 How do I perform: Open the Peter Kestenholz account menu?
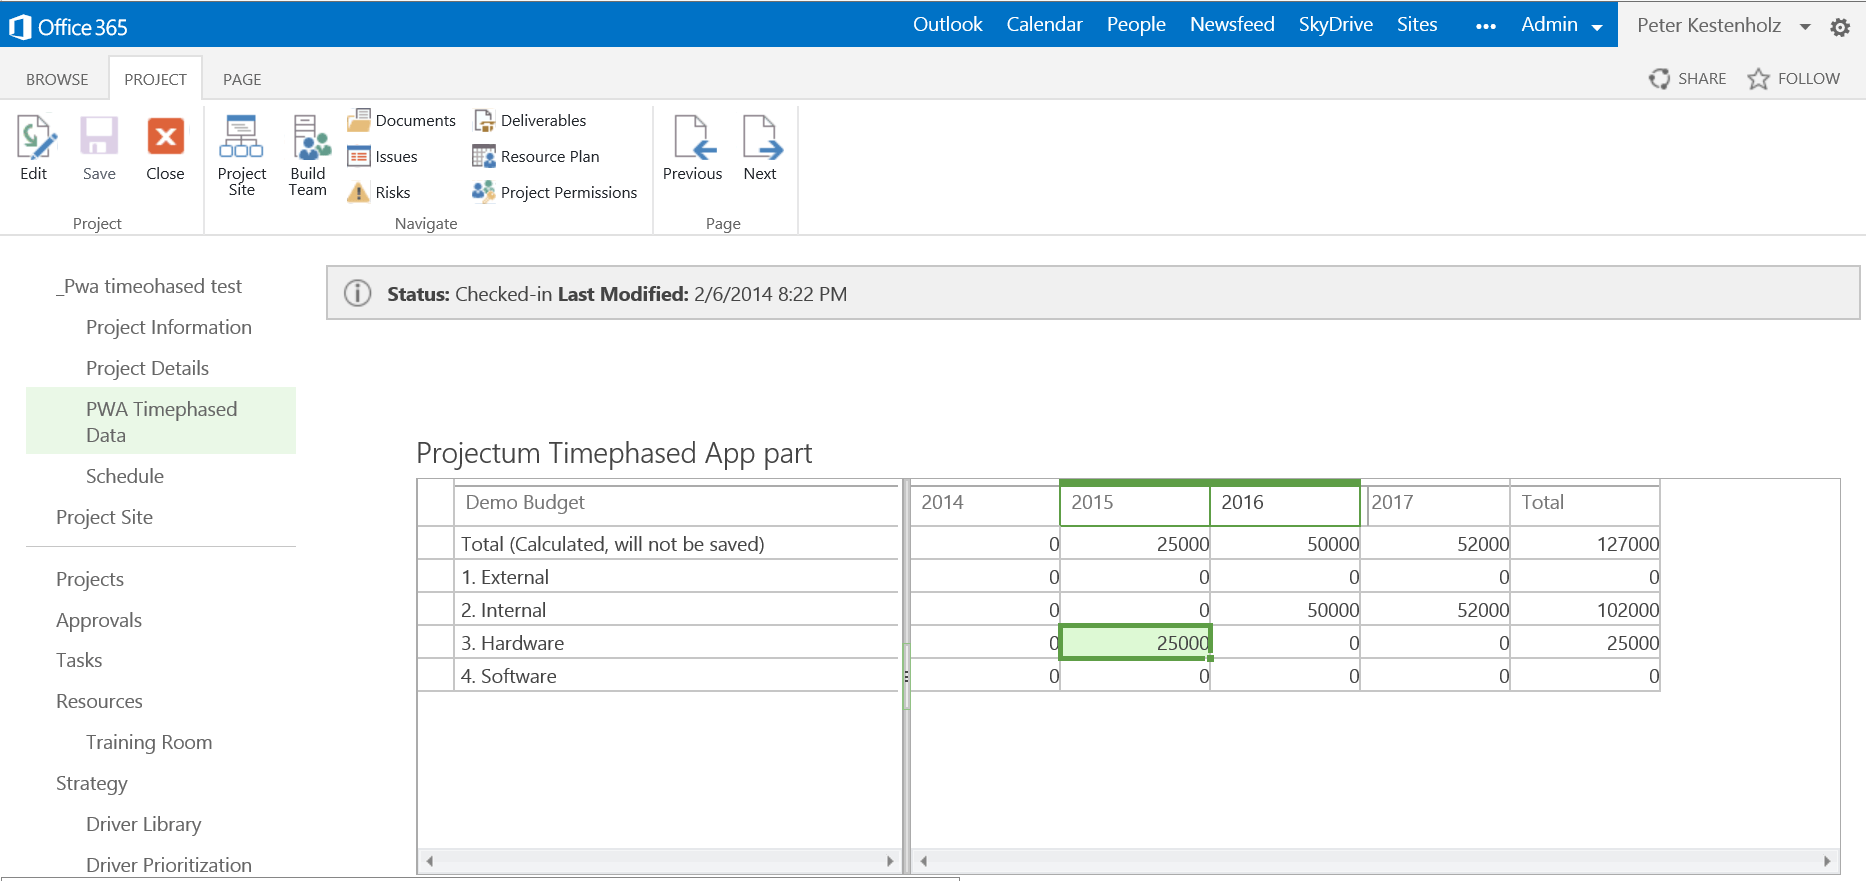coord(1724,25)
